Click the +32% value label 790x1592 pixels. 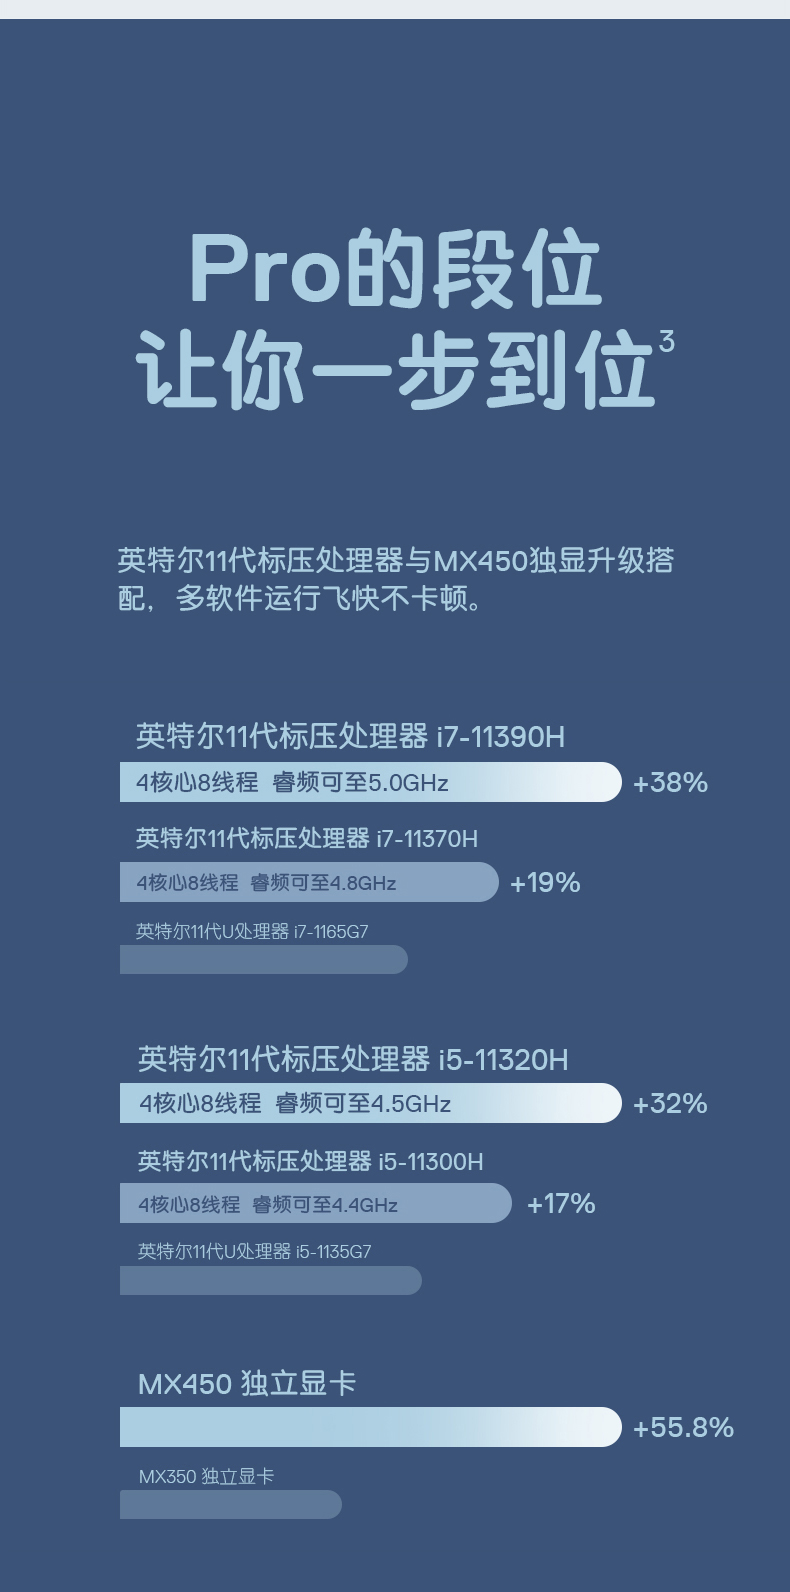tap(670, 1103)
